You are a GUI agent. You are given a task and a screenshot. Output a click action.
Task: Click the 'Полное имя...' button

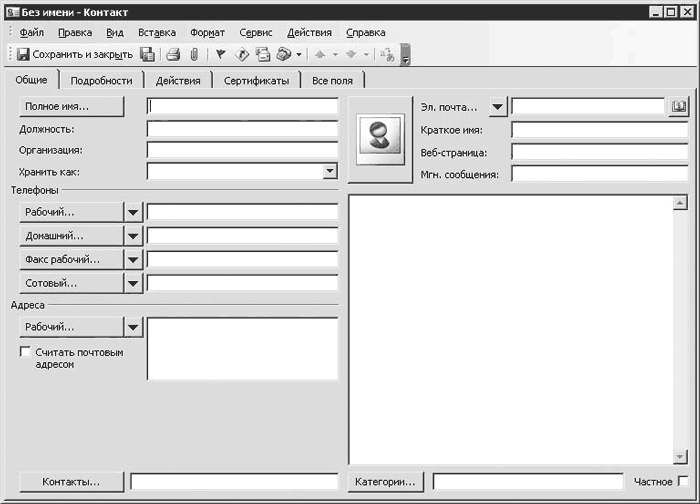[71, 106]
